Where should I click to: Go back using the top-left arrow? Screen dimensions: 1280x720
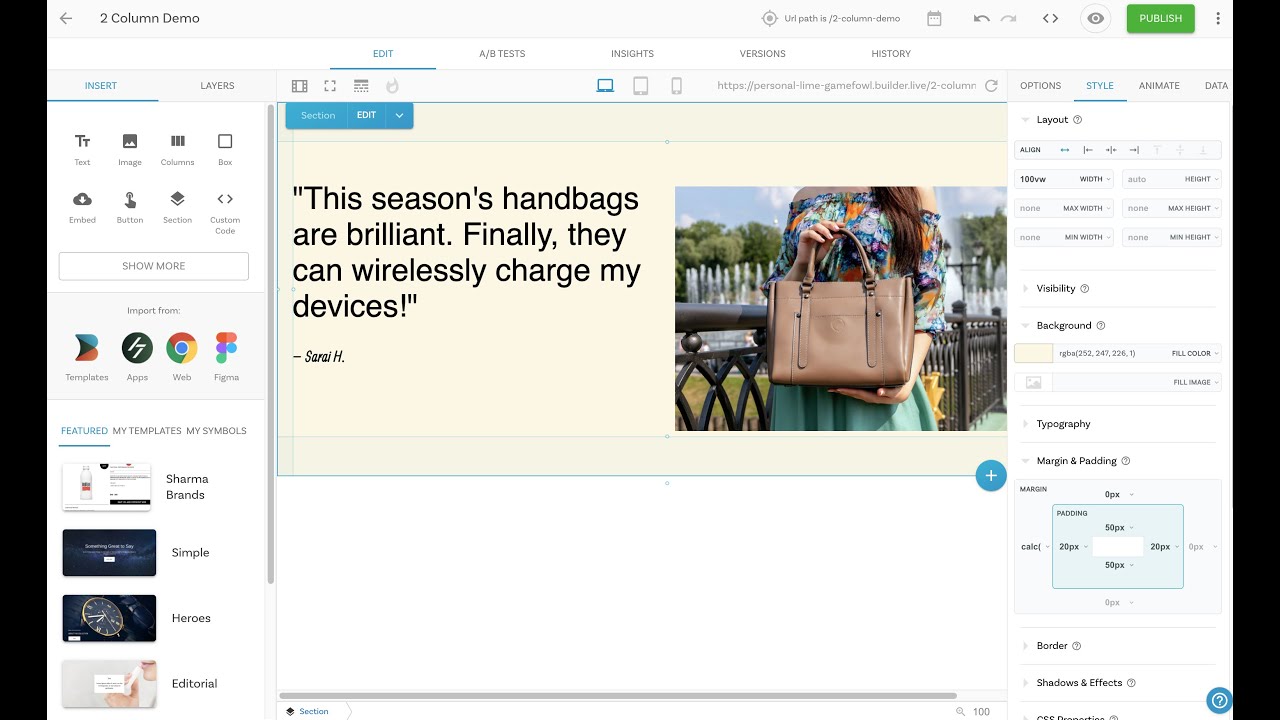[66, 18]
